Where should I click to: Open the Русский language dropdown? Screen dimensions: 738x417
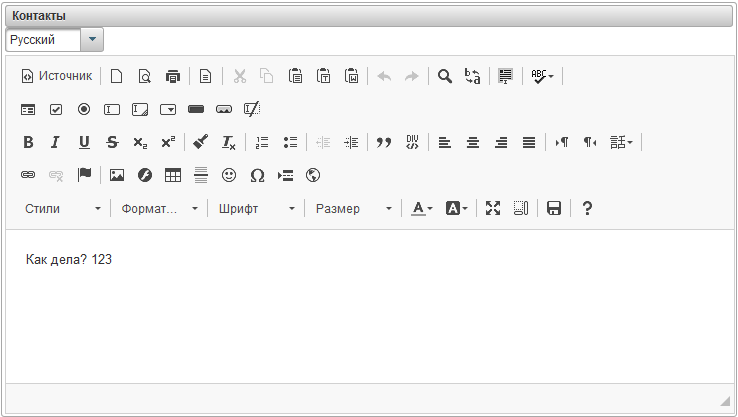point(91,40)
